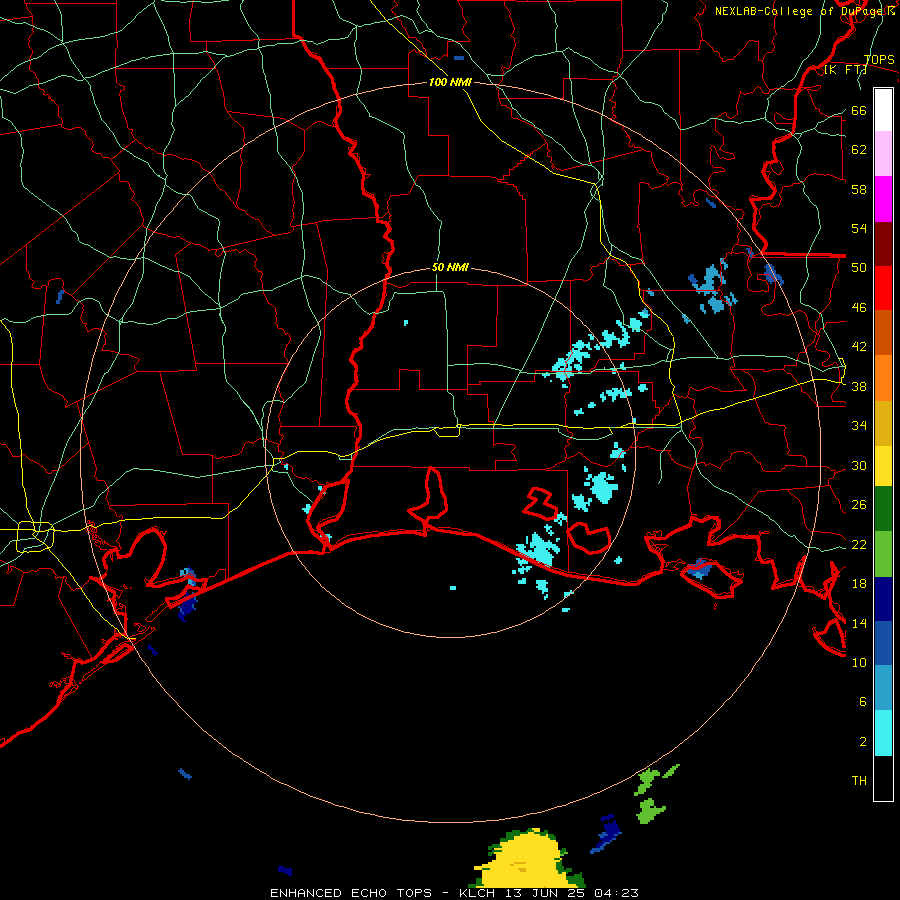Viewport: 900px width, 900px height.
Task: Pick the bright yellow legend swatch
Action: (x=883, y=466)
